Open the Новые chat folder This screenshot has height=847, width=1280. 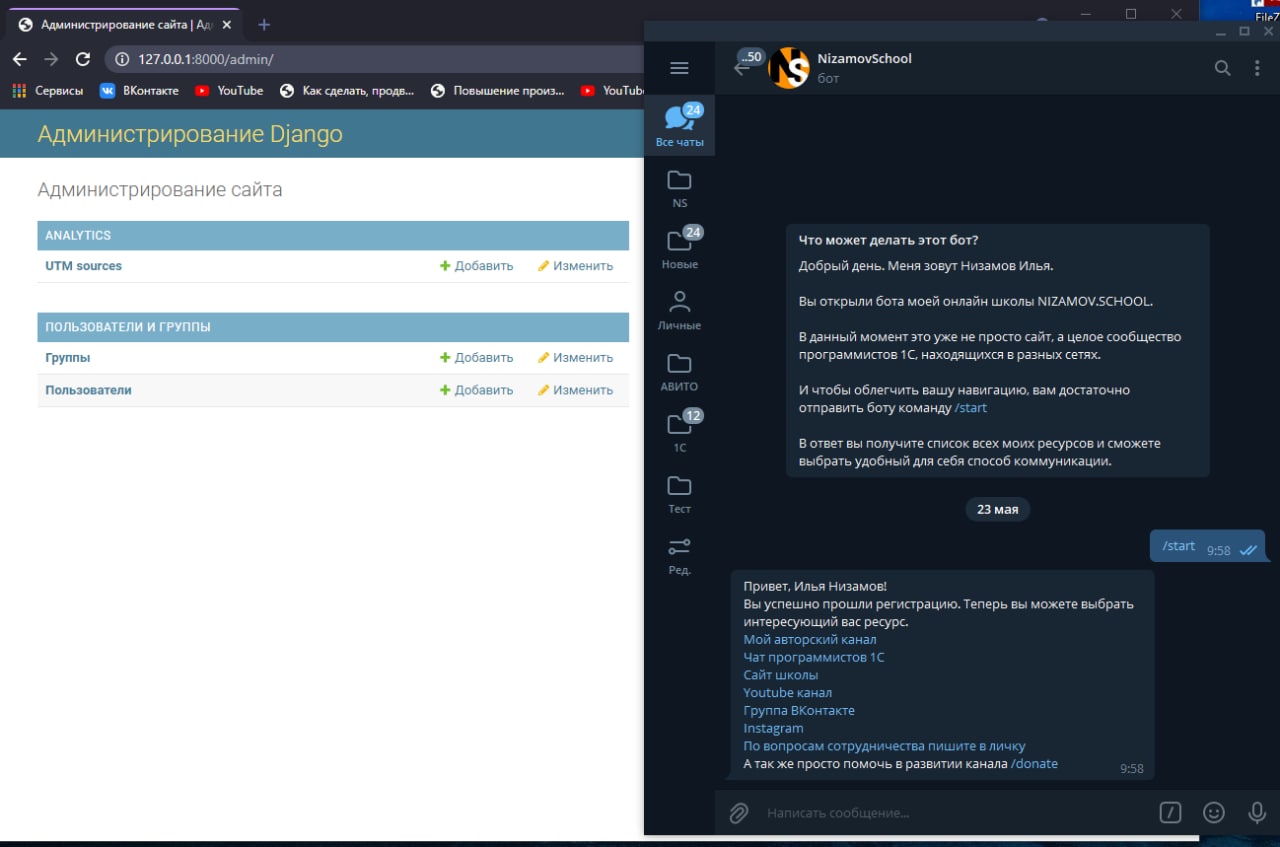click(679, 249)
